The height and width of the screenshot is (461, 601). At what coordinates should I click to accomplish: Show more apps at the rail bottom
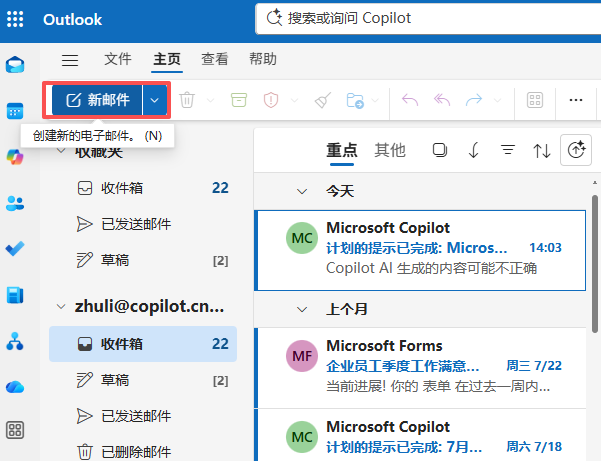15,430
